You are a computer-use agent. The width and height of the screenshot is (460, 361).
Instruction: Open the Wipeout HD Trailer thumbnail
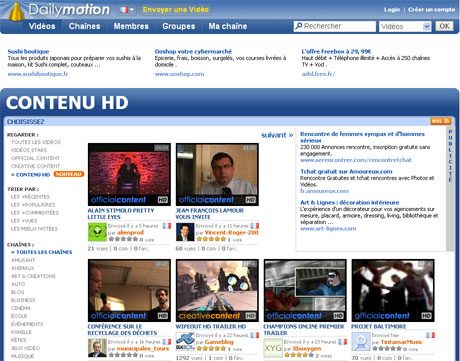click(217, 291)
